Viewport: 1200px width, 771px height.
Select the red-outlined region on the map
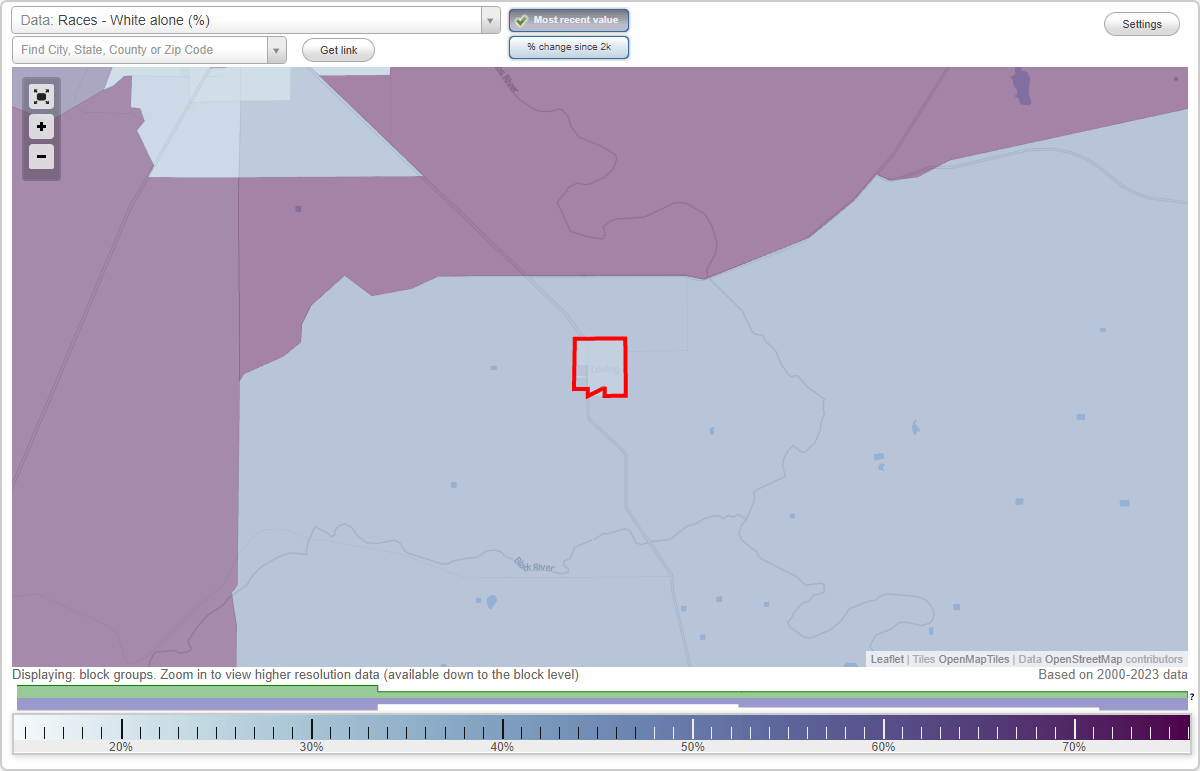pos(599,366)
